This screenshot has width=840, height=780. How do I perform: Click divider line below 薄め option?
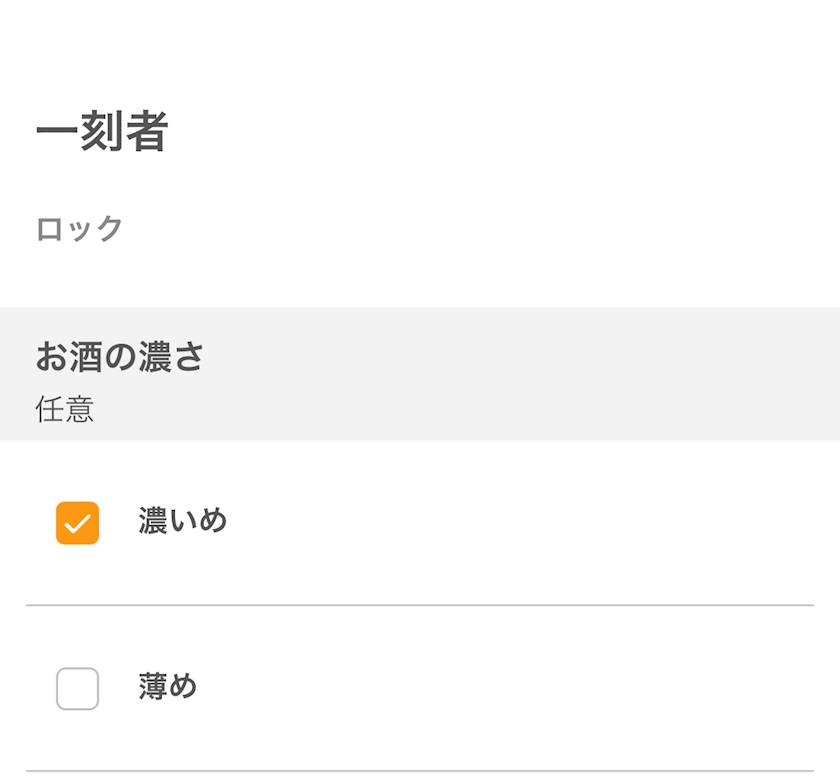click(420, 771)
